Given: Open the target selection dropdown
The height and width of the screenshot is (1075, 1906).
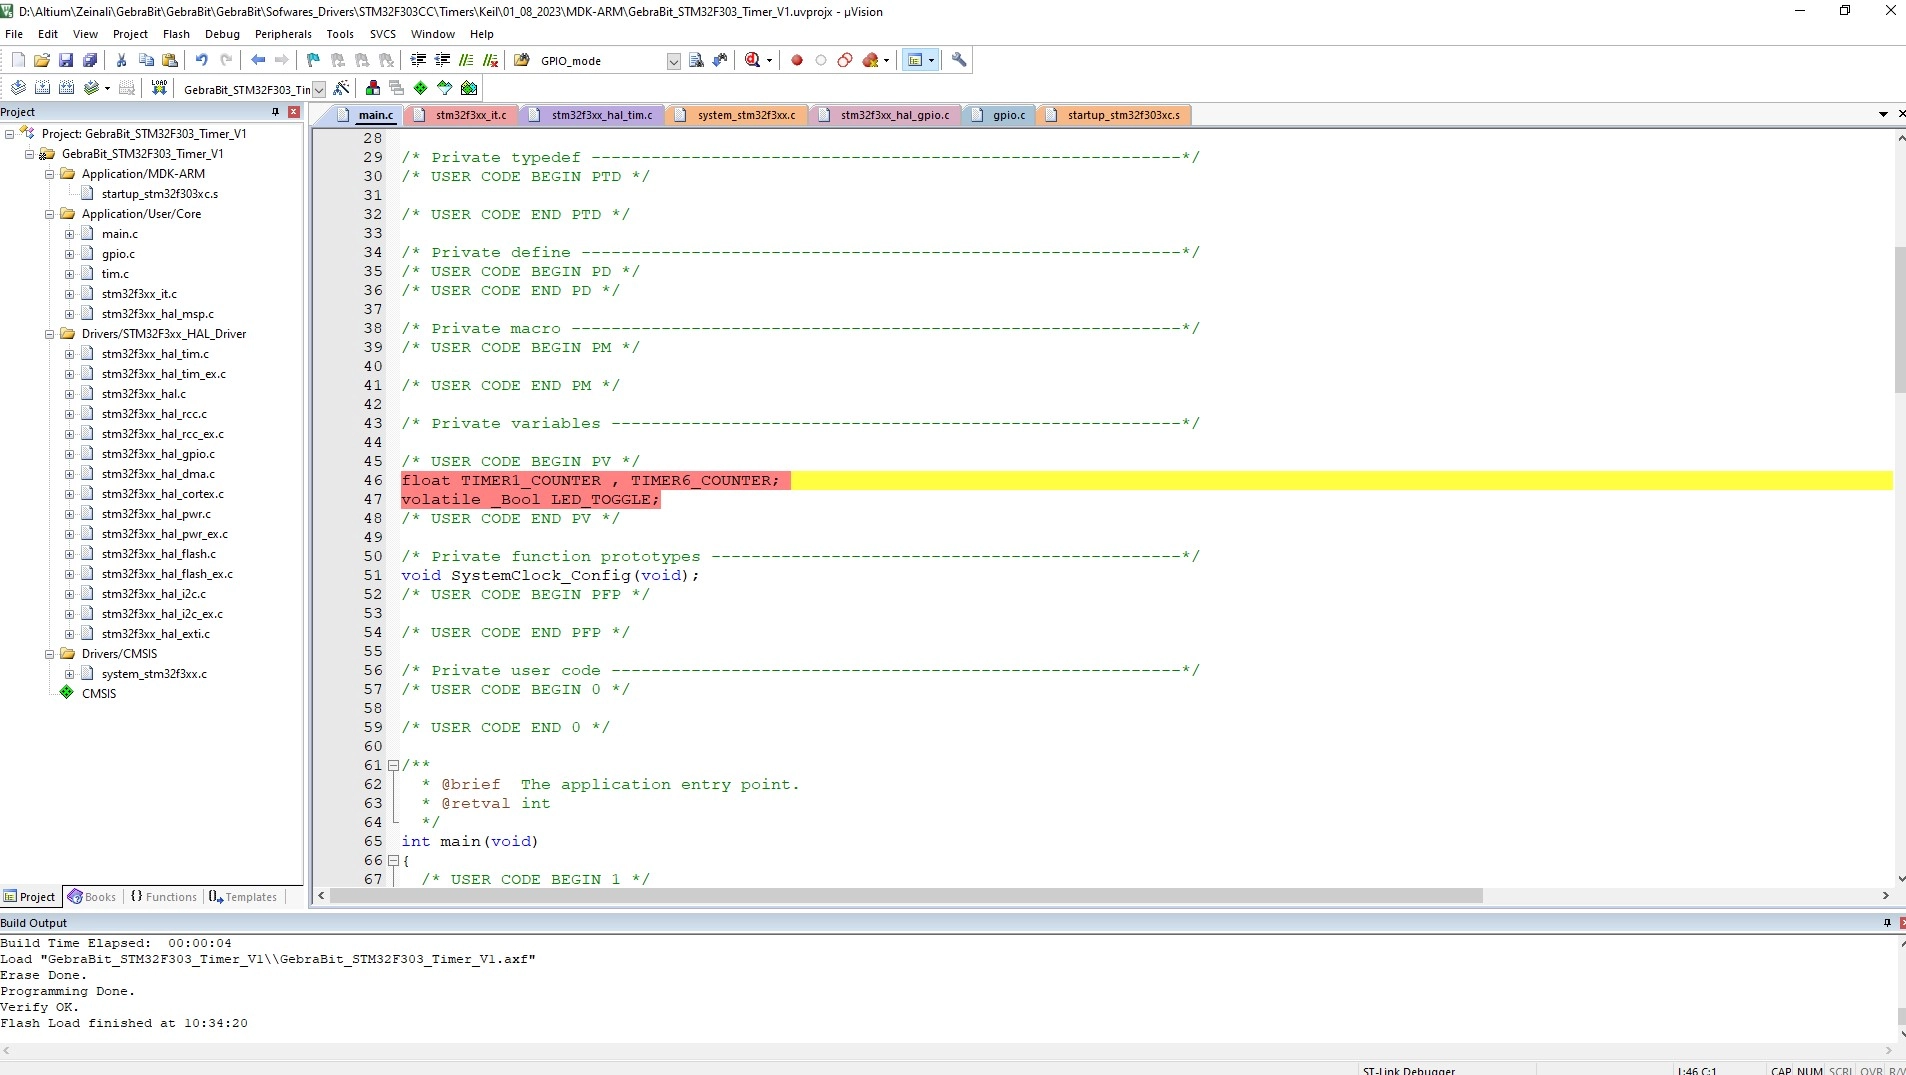Looking at the screenshot, I should 319,89.
